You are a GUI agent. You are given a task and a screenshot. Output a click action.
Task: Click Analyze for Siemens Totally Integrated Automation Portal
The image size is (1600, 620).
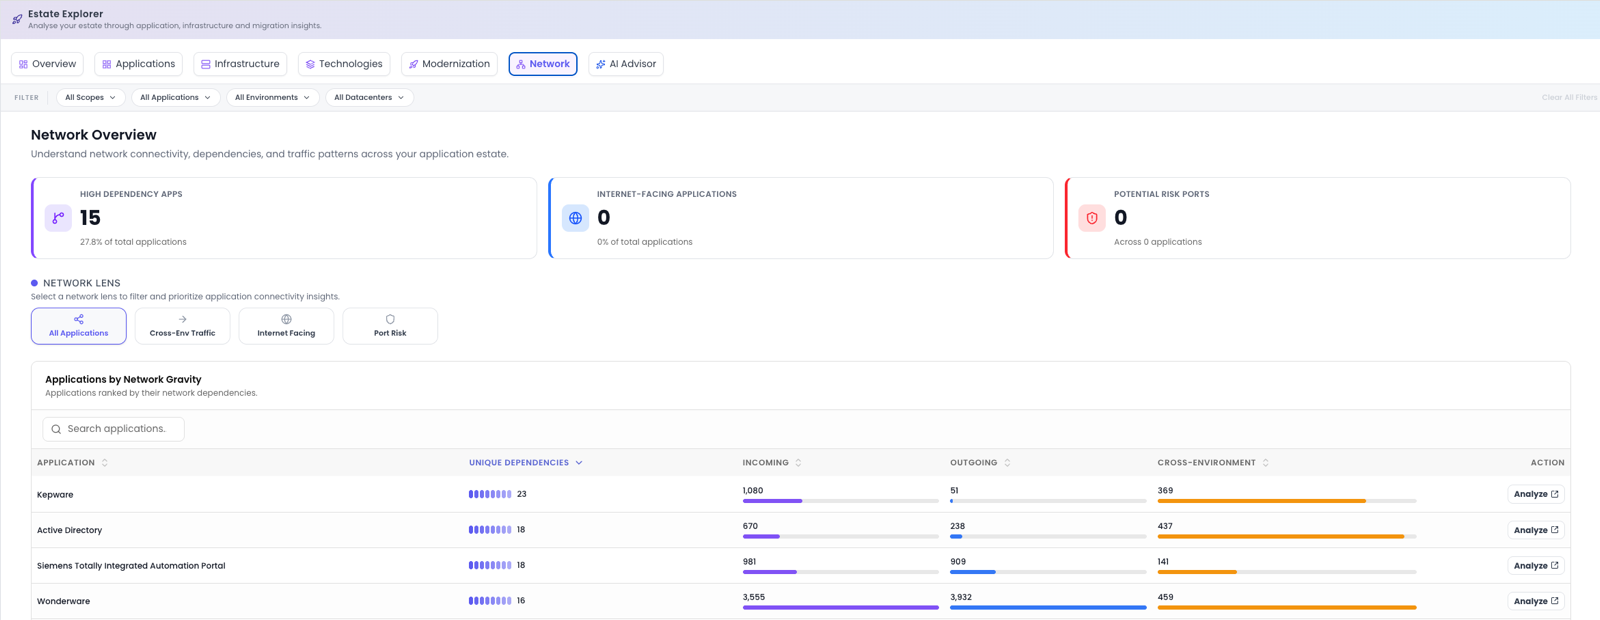pos(1536,566)
